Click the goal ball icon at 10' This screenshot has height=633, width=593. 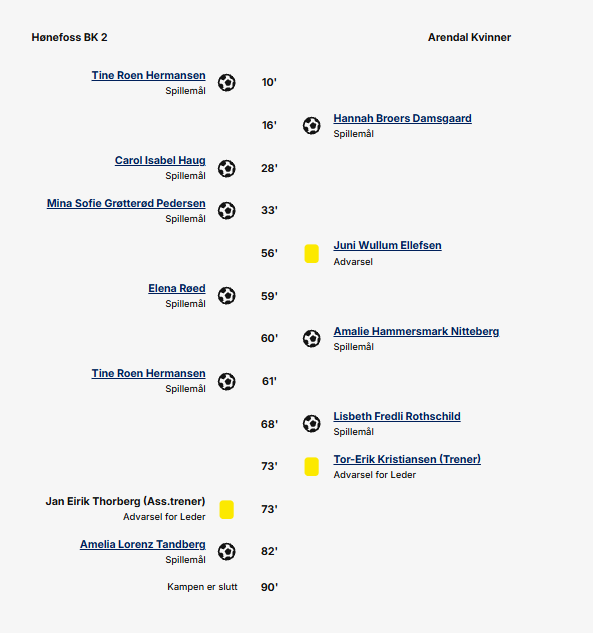tap(226, 83)
